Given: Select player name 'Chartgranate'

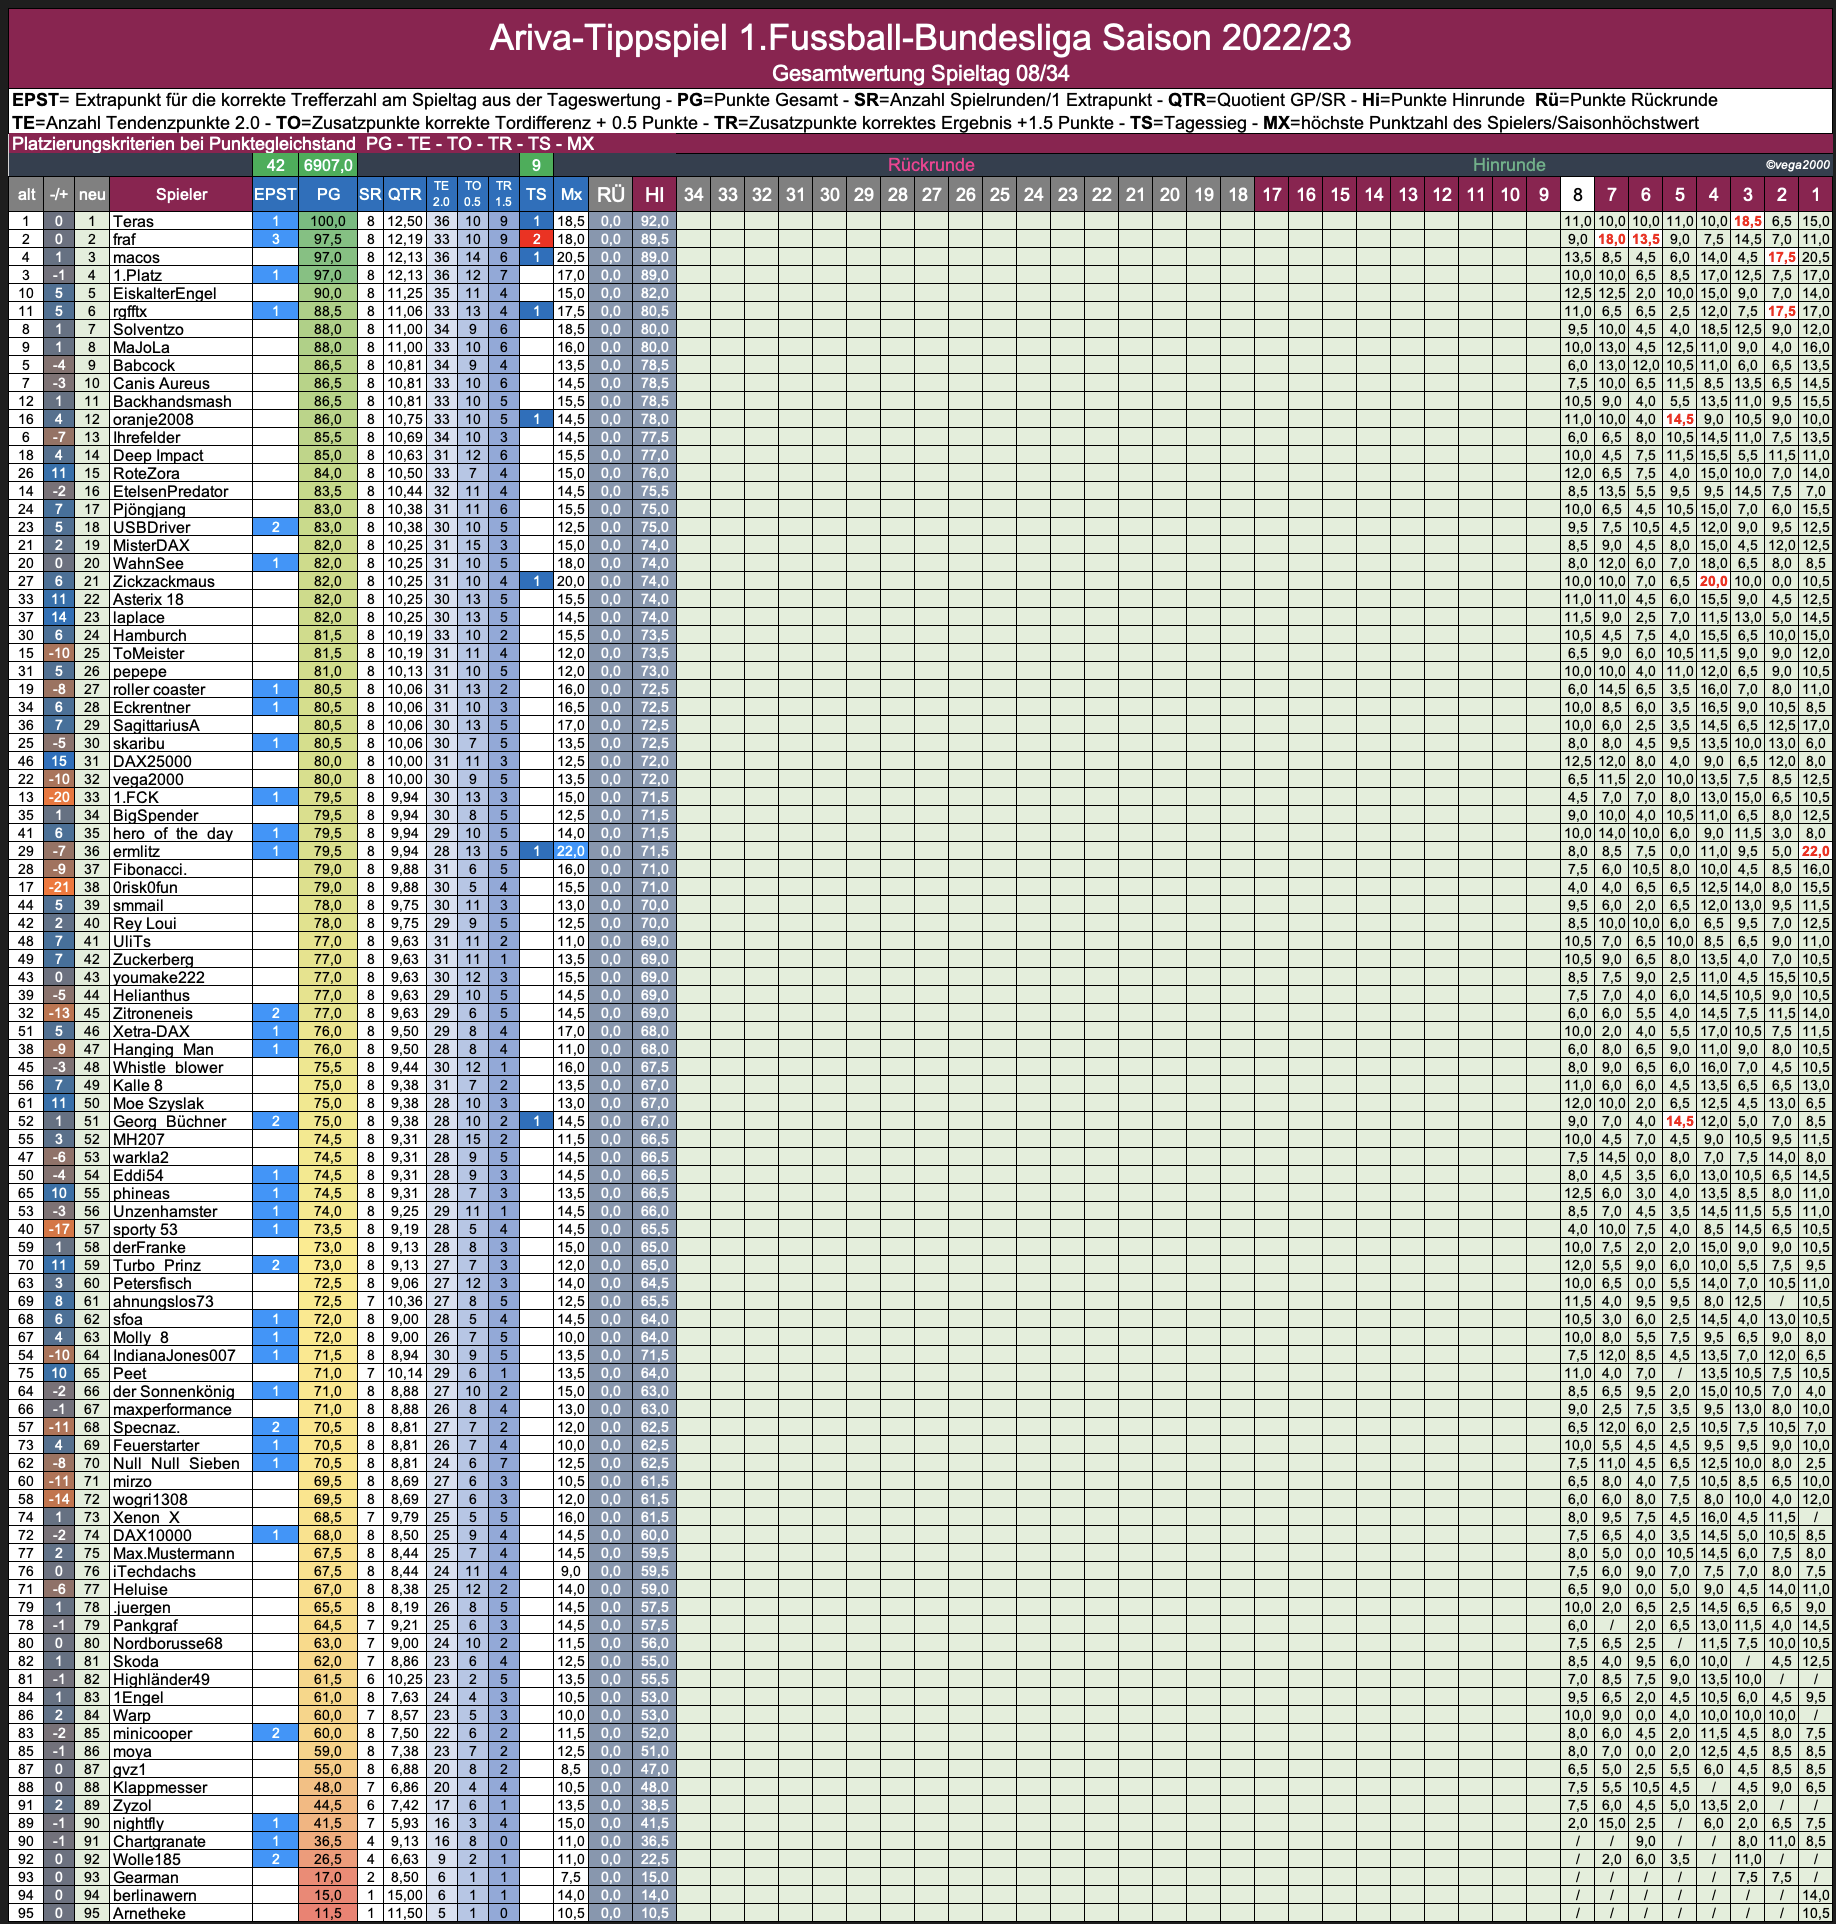Looking at the screenshot, I should [159, 1841].
